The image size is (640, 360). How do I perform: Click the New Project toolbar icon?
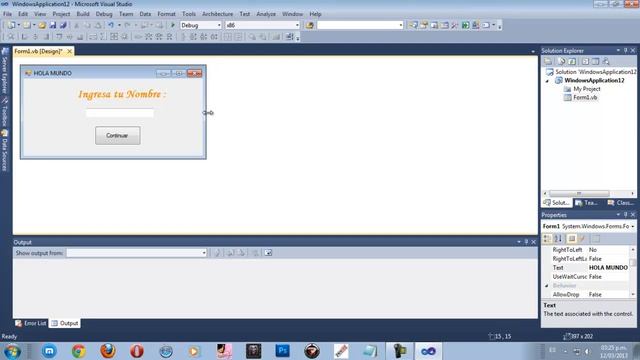point(11,25)
